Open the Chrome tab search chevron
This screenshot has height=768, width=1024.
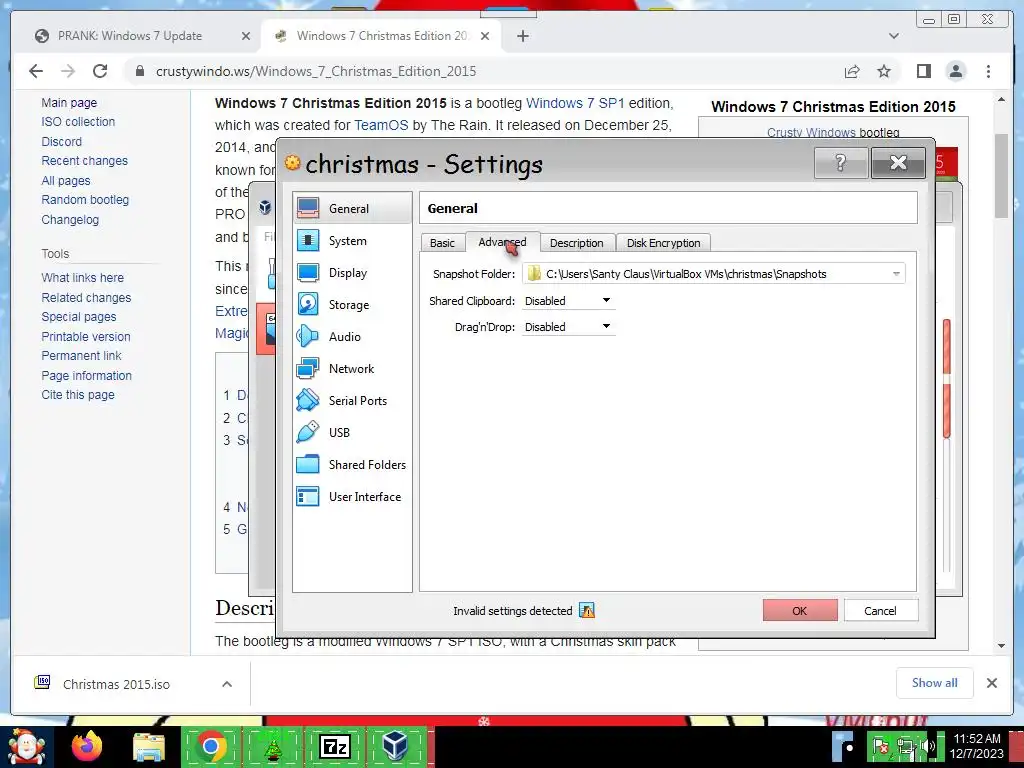click(x=893, y=36)
